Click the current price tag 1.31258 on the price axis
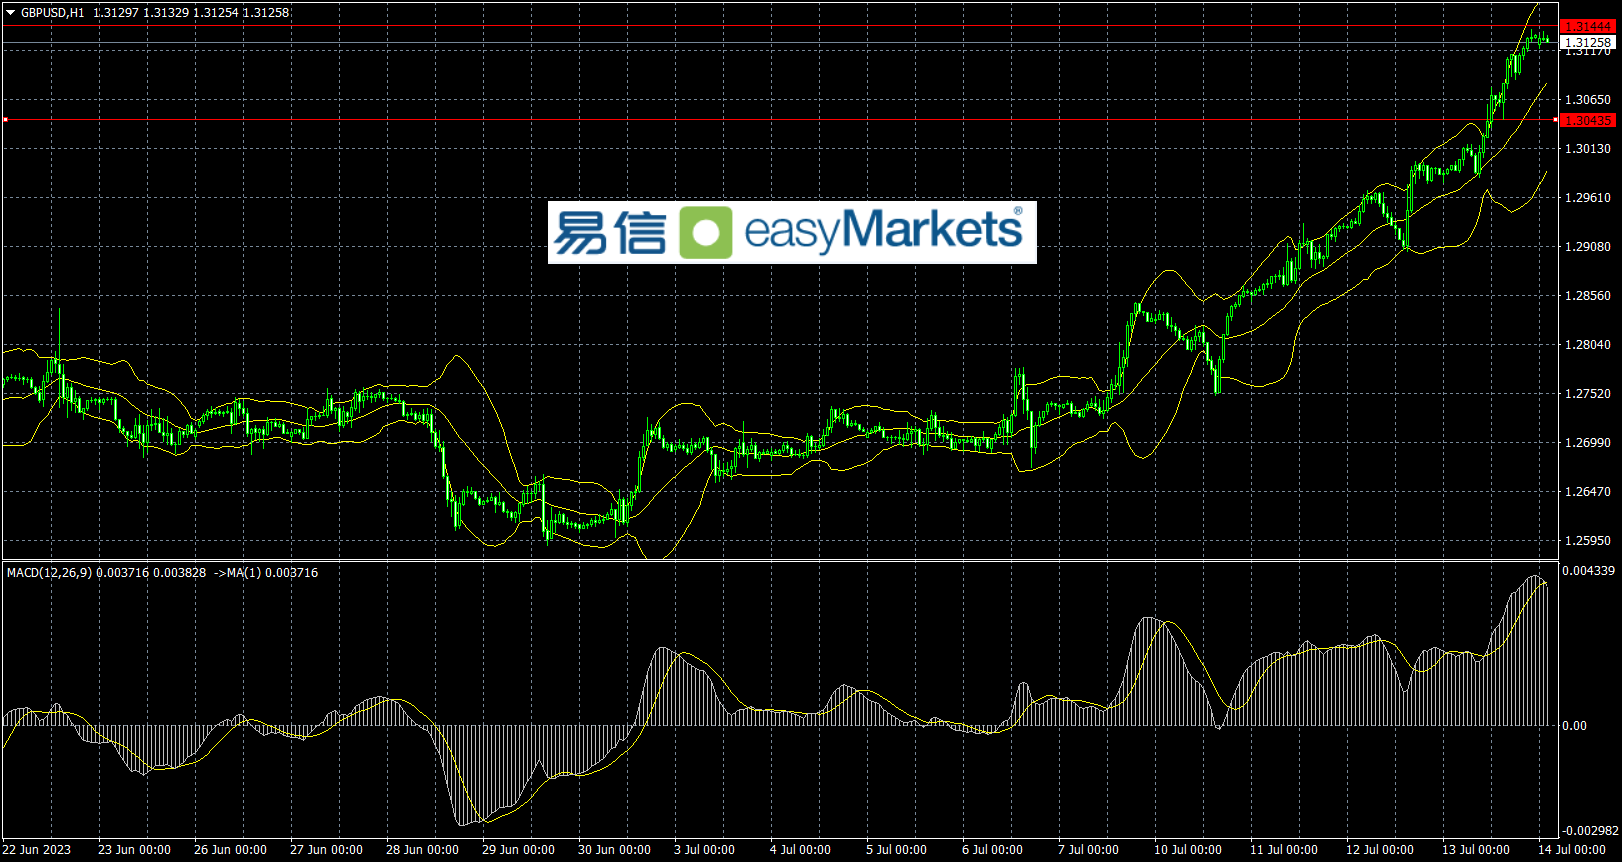 pos(1588,42)
